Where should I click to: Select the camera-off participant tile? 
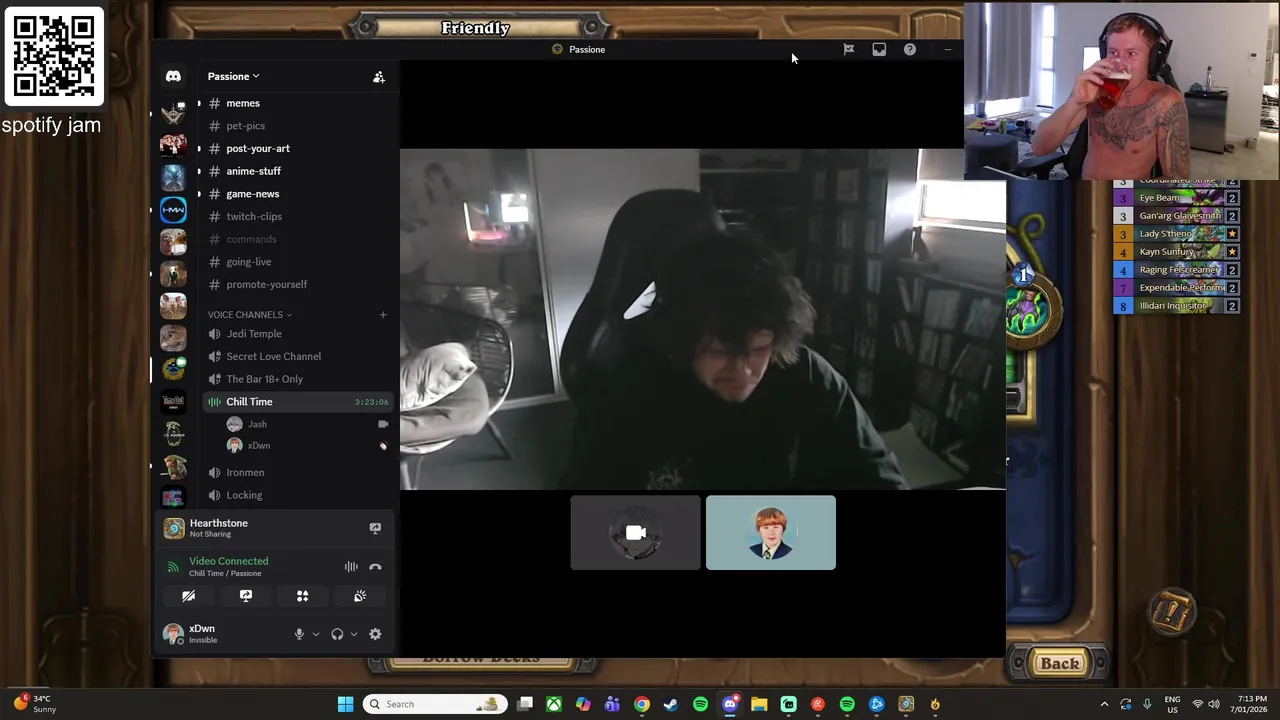(x=636, y=533)
